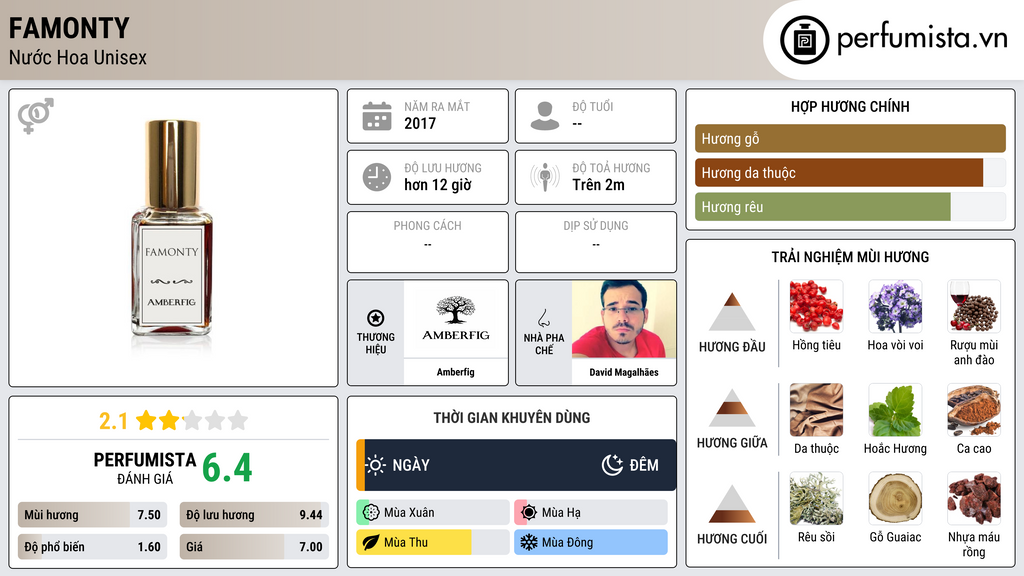The height and width of the screenshot is (576, 1024).
Task: Click the Trên 2m sillage value
Action: tap(598, 185)
